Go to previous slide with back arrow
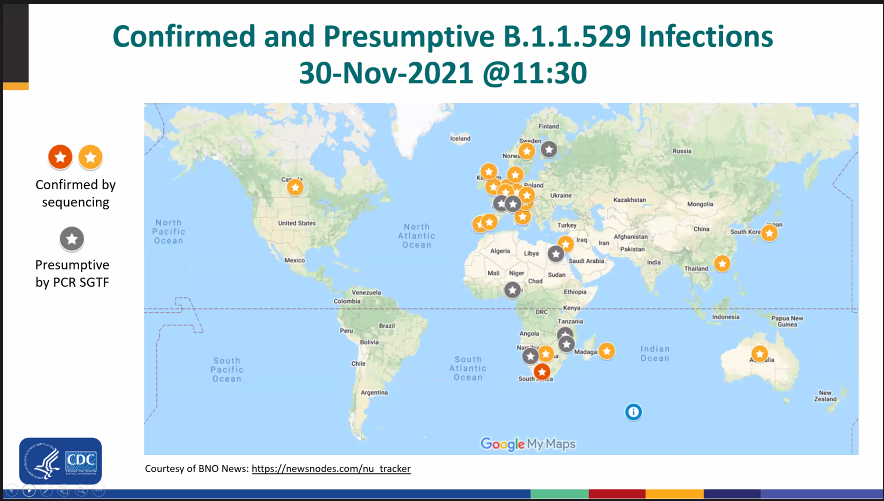Viewport: 884px width, 501px height. pos(11,491)
